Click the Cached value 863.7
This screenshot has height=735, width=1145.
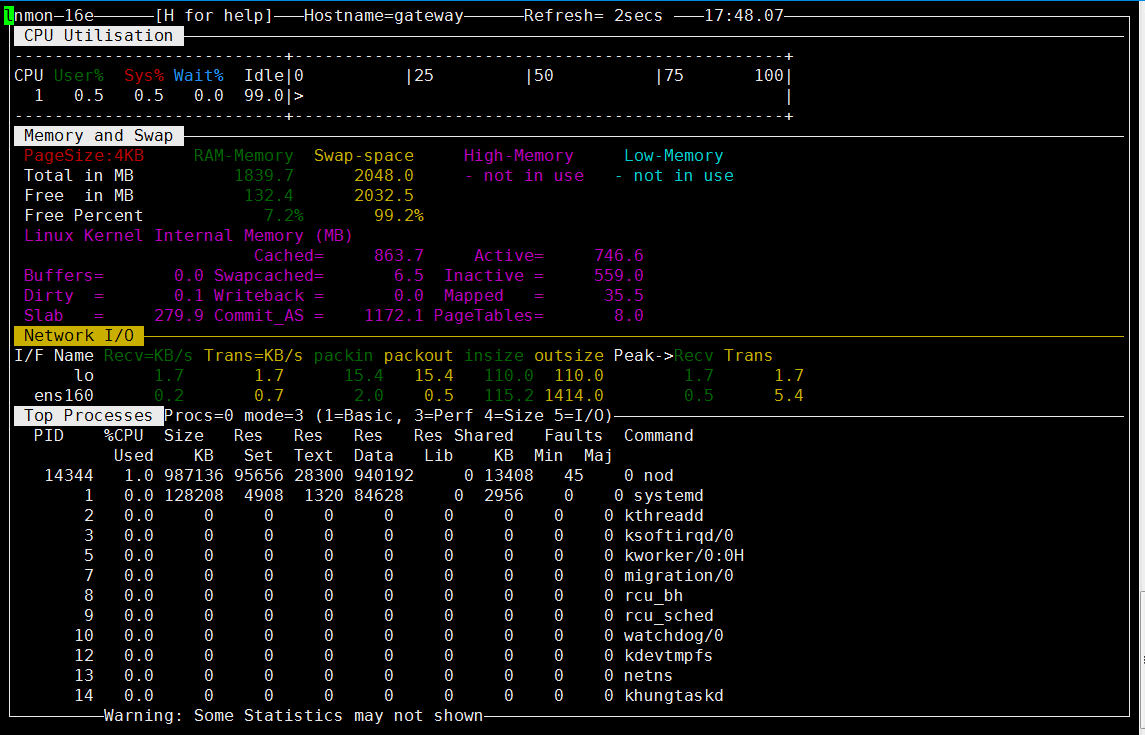click(x=399, y=256)
